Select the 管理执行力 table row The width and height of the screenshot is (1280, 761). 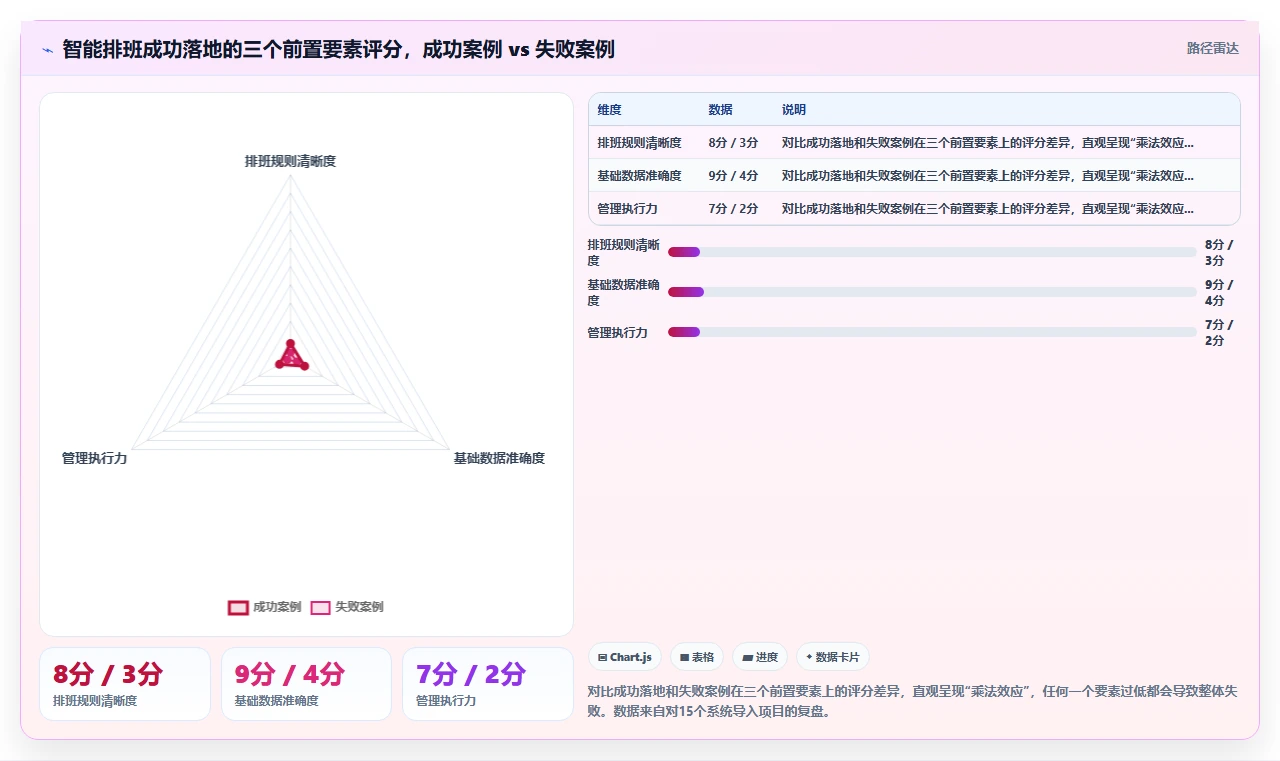click(x=914, y=209)
